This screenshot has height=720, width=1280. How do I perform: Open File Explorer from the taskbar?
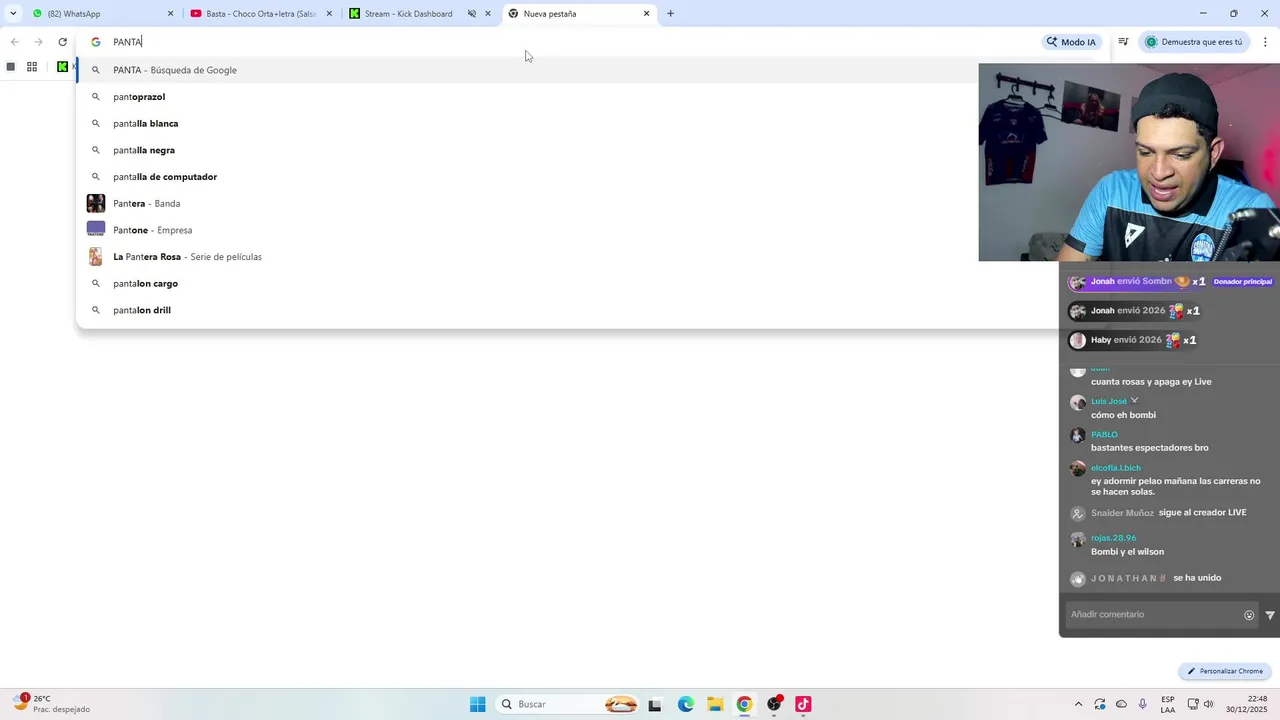point(715,704)
